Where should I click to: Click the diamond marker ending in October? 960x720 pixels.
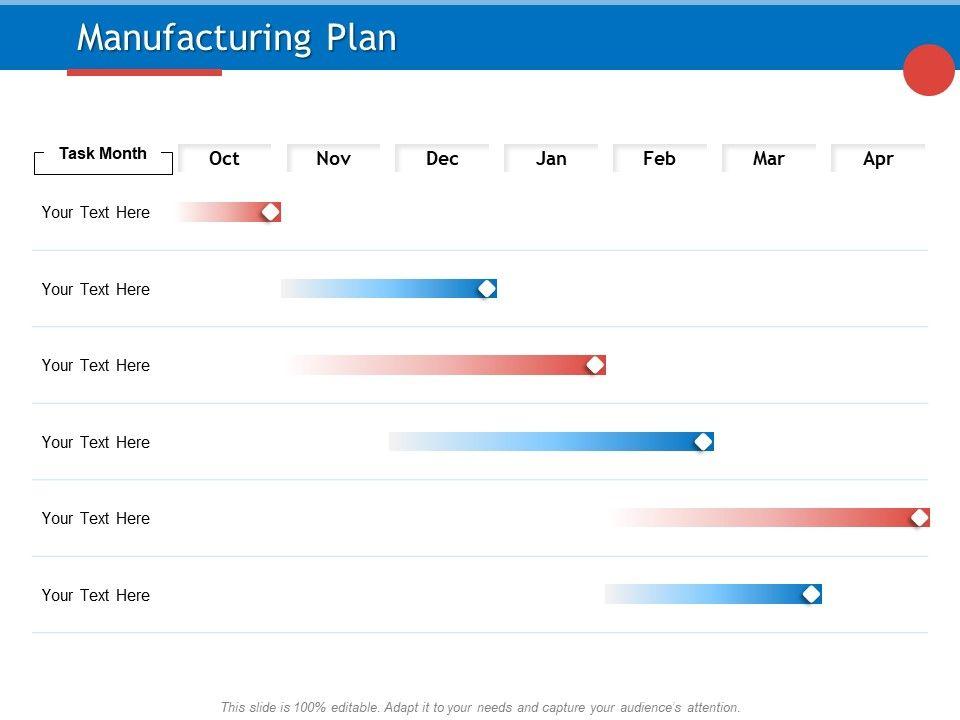pos(270,212)
